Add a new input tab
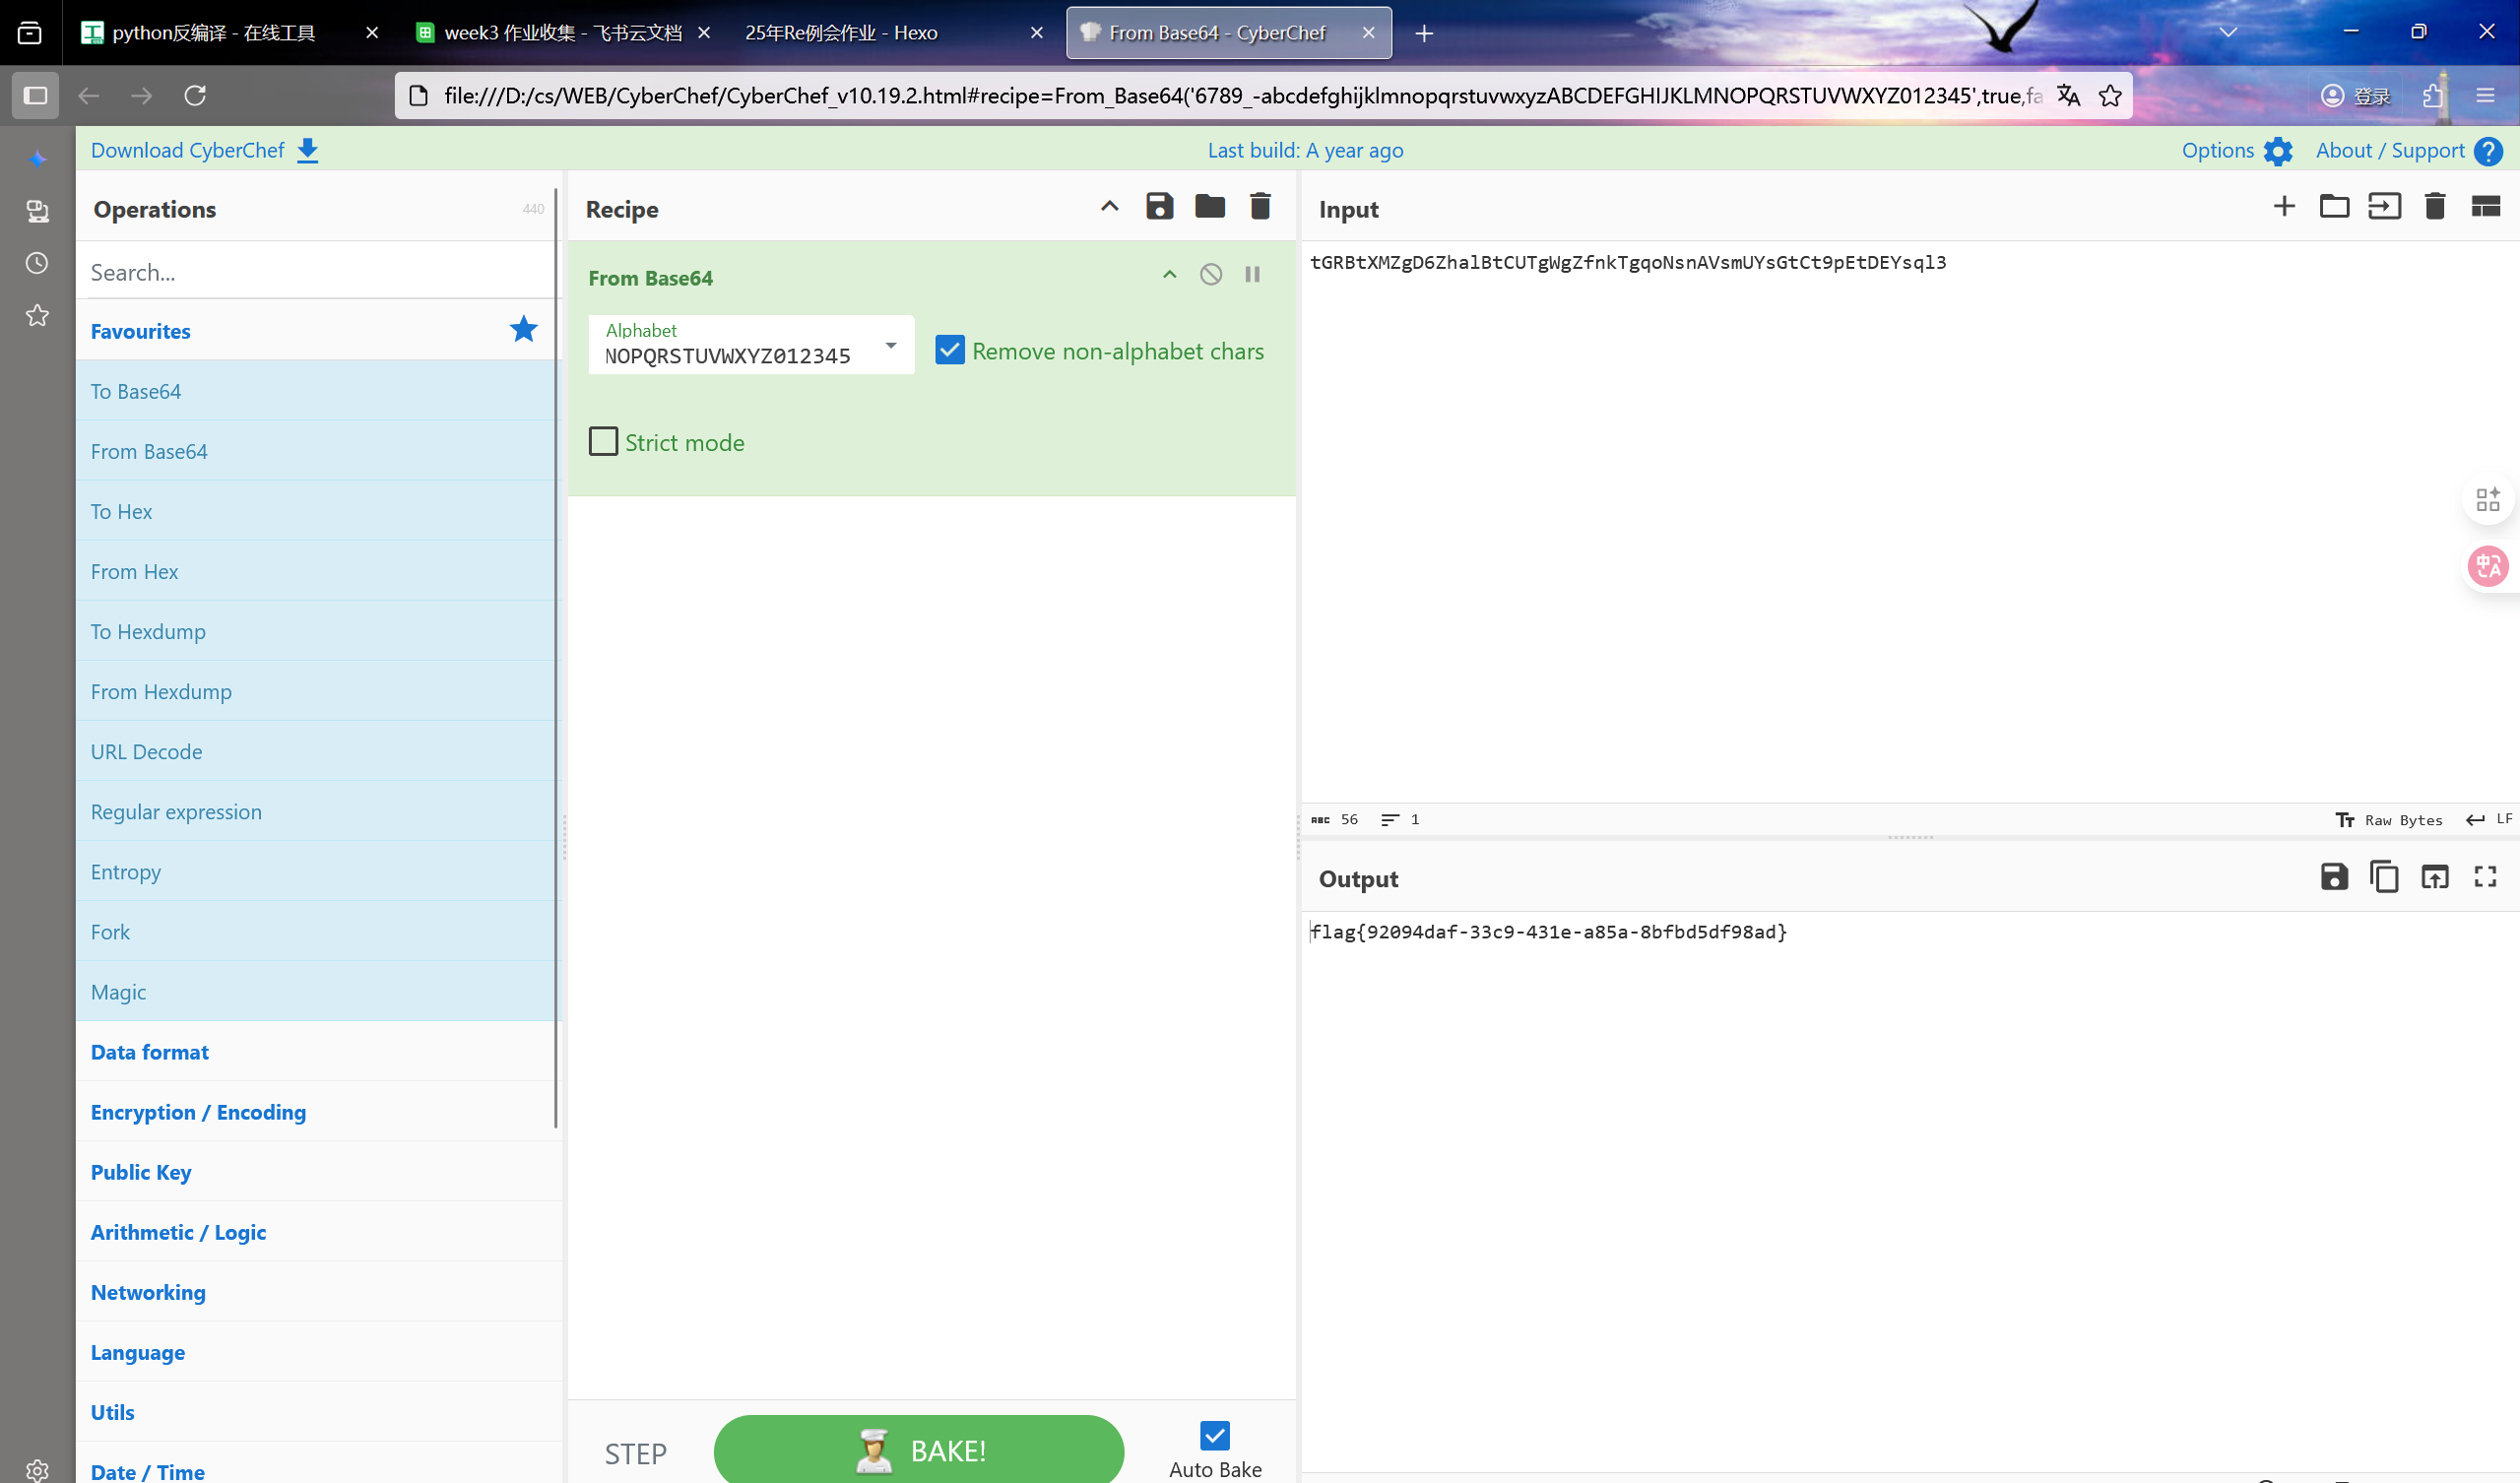The width and height of the screenshot is (2520, 1483). click(2284, 207)
